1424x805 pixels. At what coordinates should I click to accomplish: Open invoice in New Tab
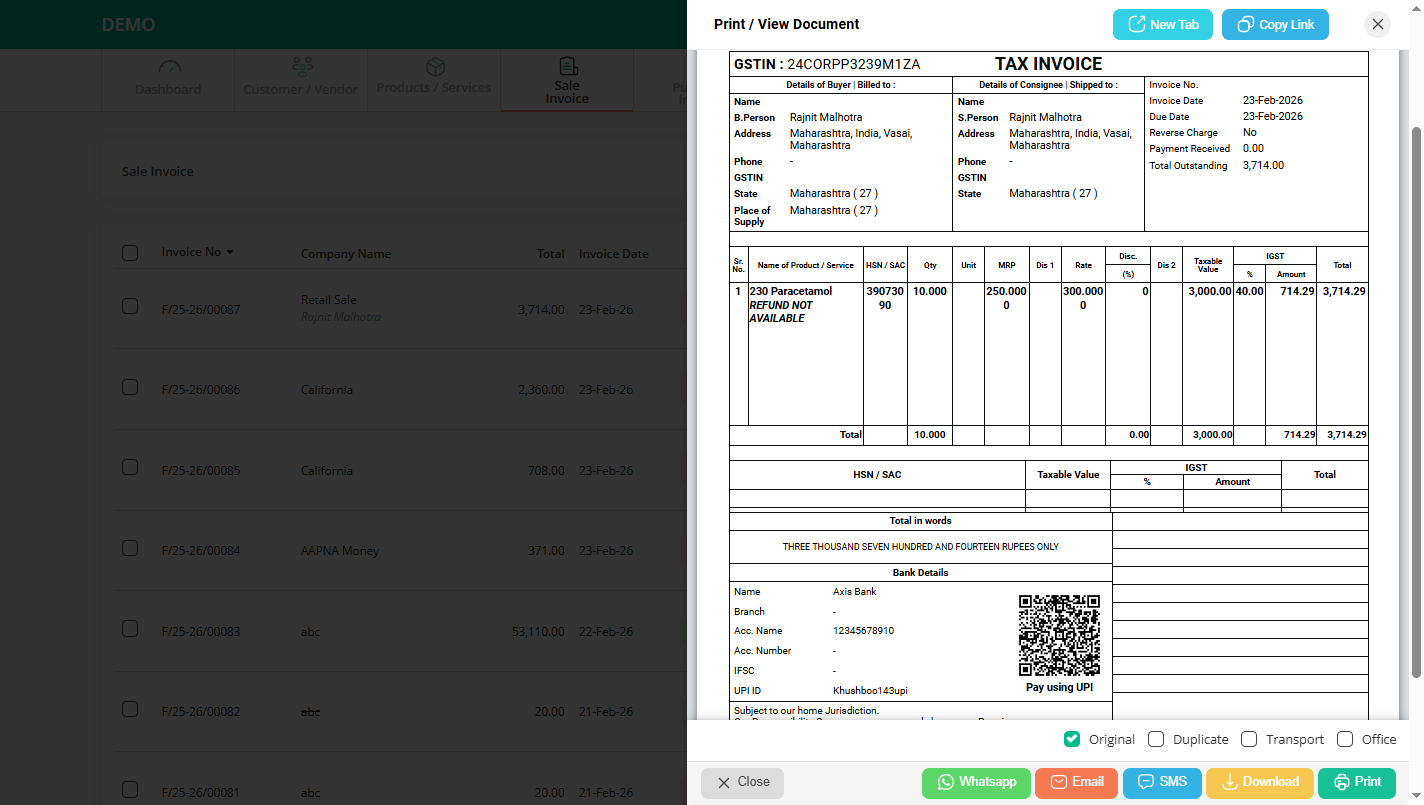[x=1162, y=24]
